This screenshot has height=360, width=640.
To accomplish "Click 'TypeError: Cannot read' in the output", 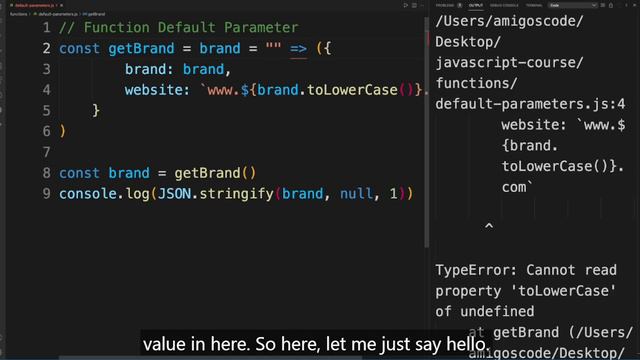I will pos(526,270).
